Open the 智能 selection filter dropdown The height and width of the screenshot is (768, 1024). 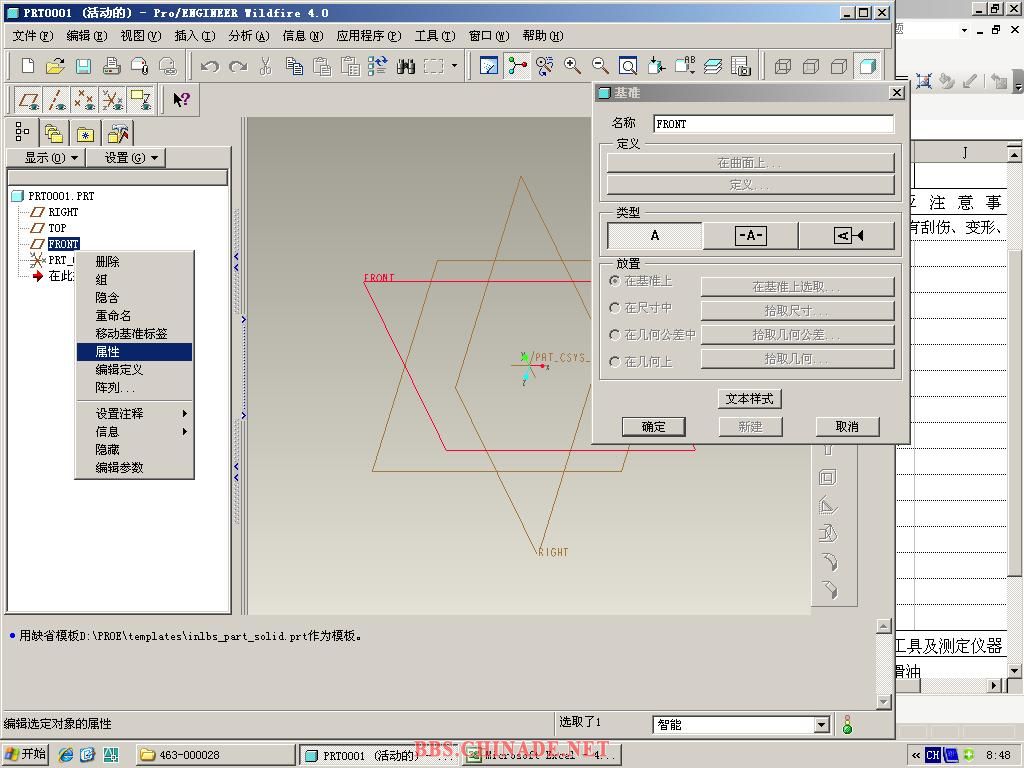822,724
